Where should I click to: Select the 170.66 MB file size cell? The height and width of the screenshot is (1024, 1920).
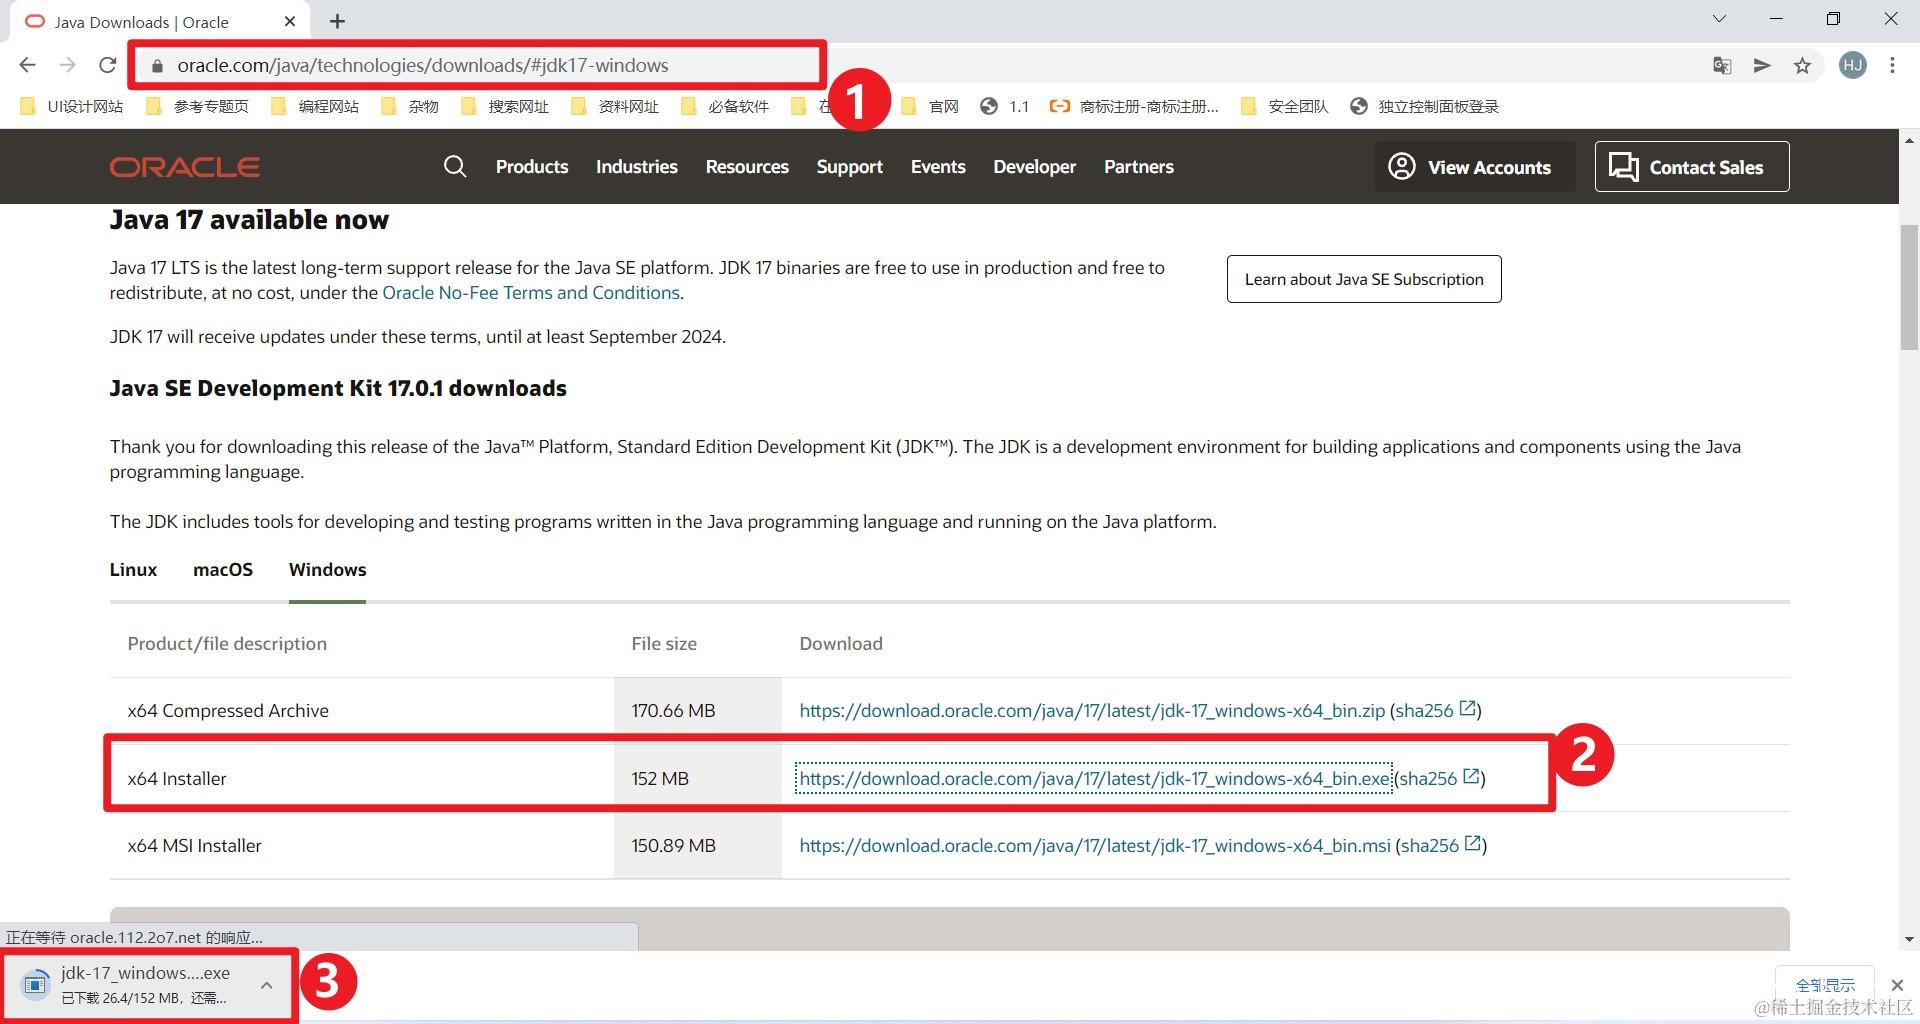pyautogui.click(x=698, y=711)
